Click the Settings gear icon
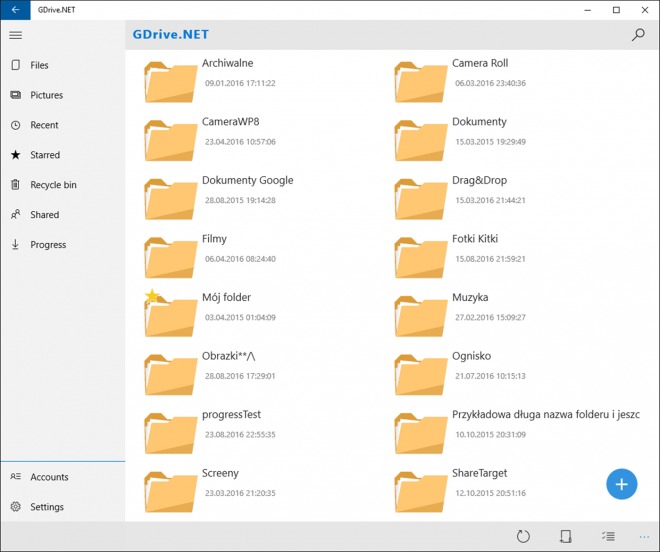 16,506
